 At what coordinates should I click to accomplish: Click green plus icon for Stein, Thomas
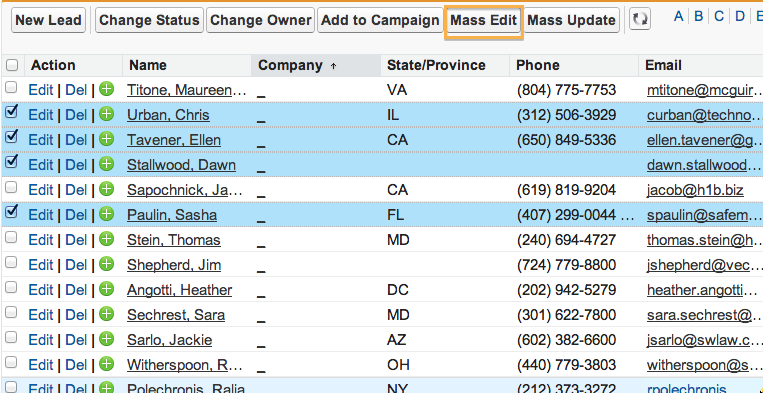[x=107, y=239]
